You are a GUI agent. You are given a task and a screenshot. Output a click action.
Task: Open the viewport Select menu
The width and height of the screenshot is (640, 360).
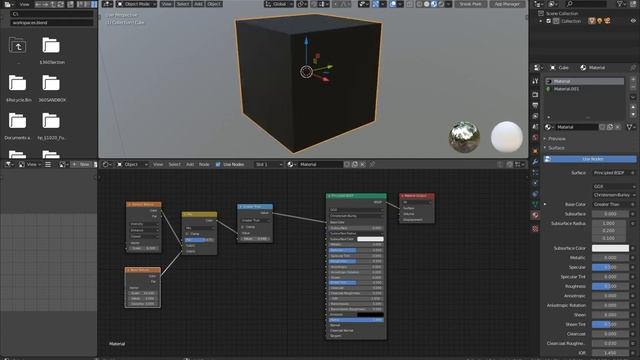[x=183, y=4]
